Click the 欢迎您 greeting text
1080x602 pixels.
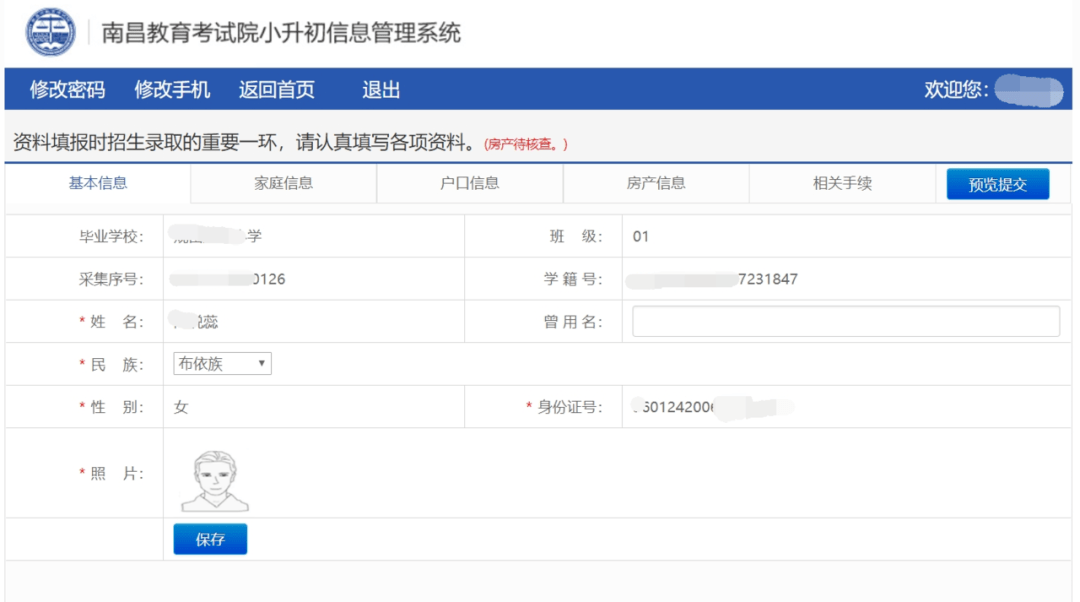[x=956, y=90]
